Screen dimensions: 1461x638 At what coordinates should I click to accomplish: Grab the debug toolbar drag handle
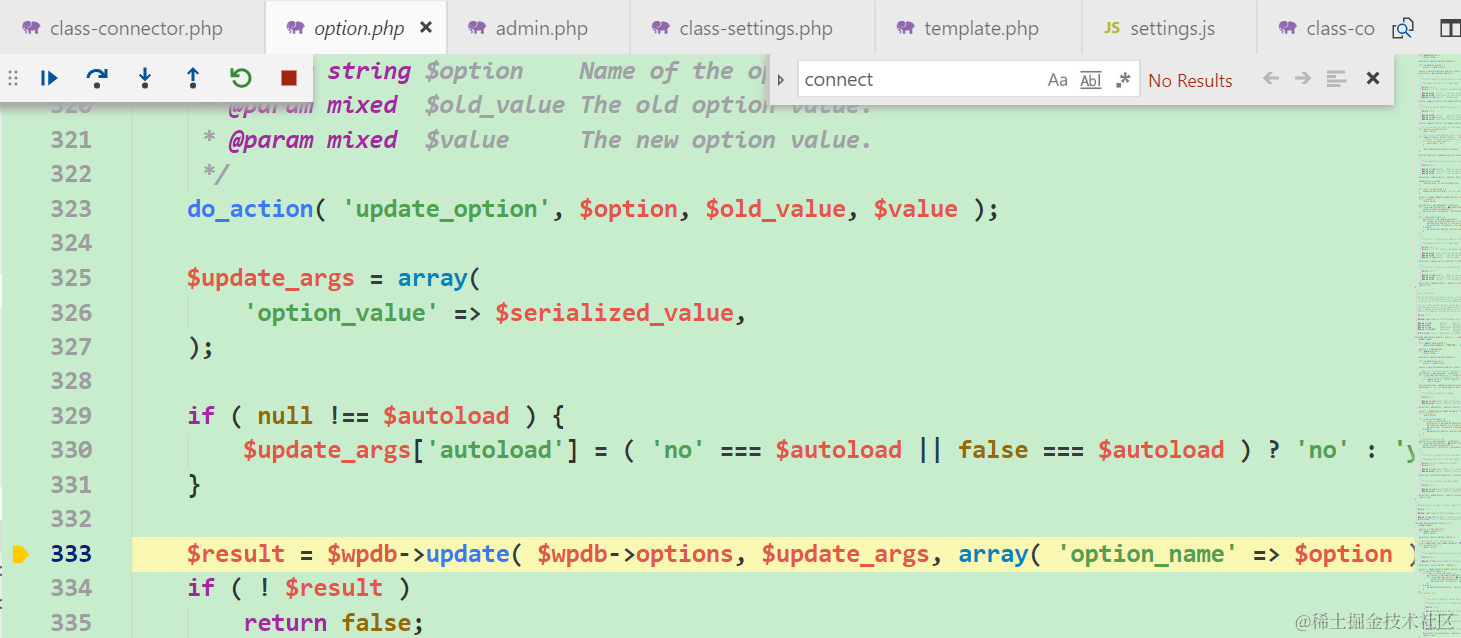tap(13, 78)
